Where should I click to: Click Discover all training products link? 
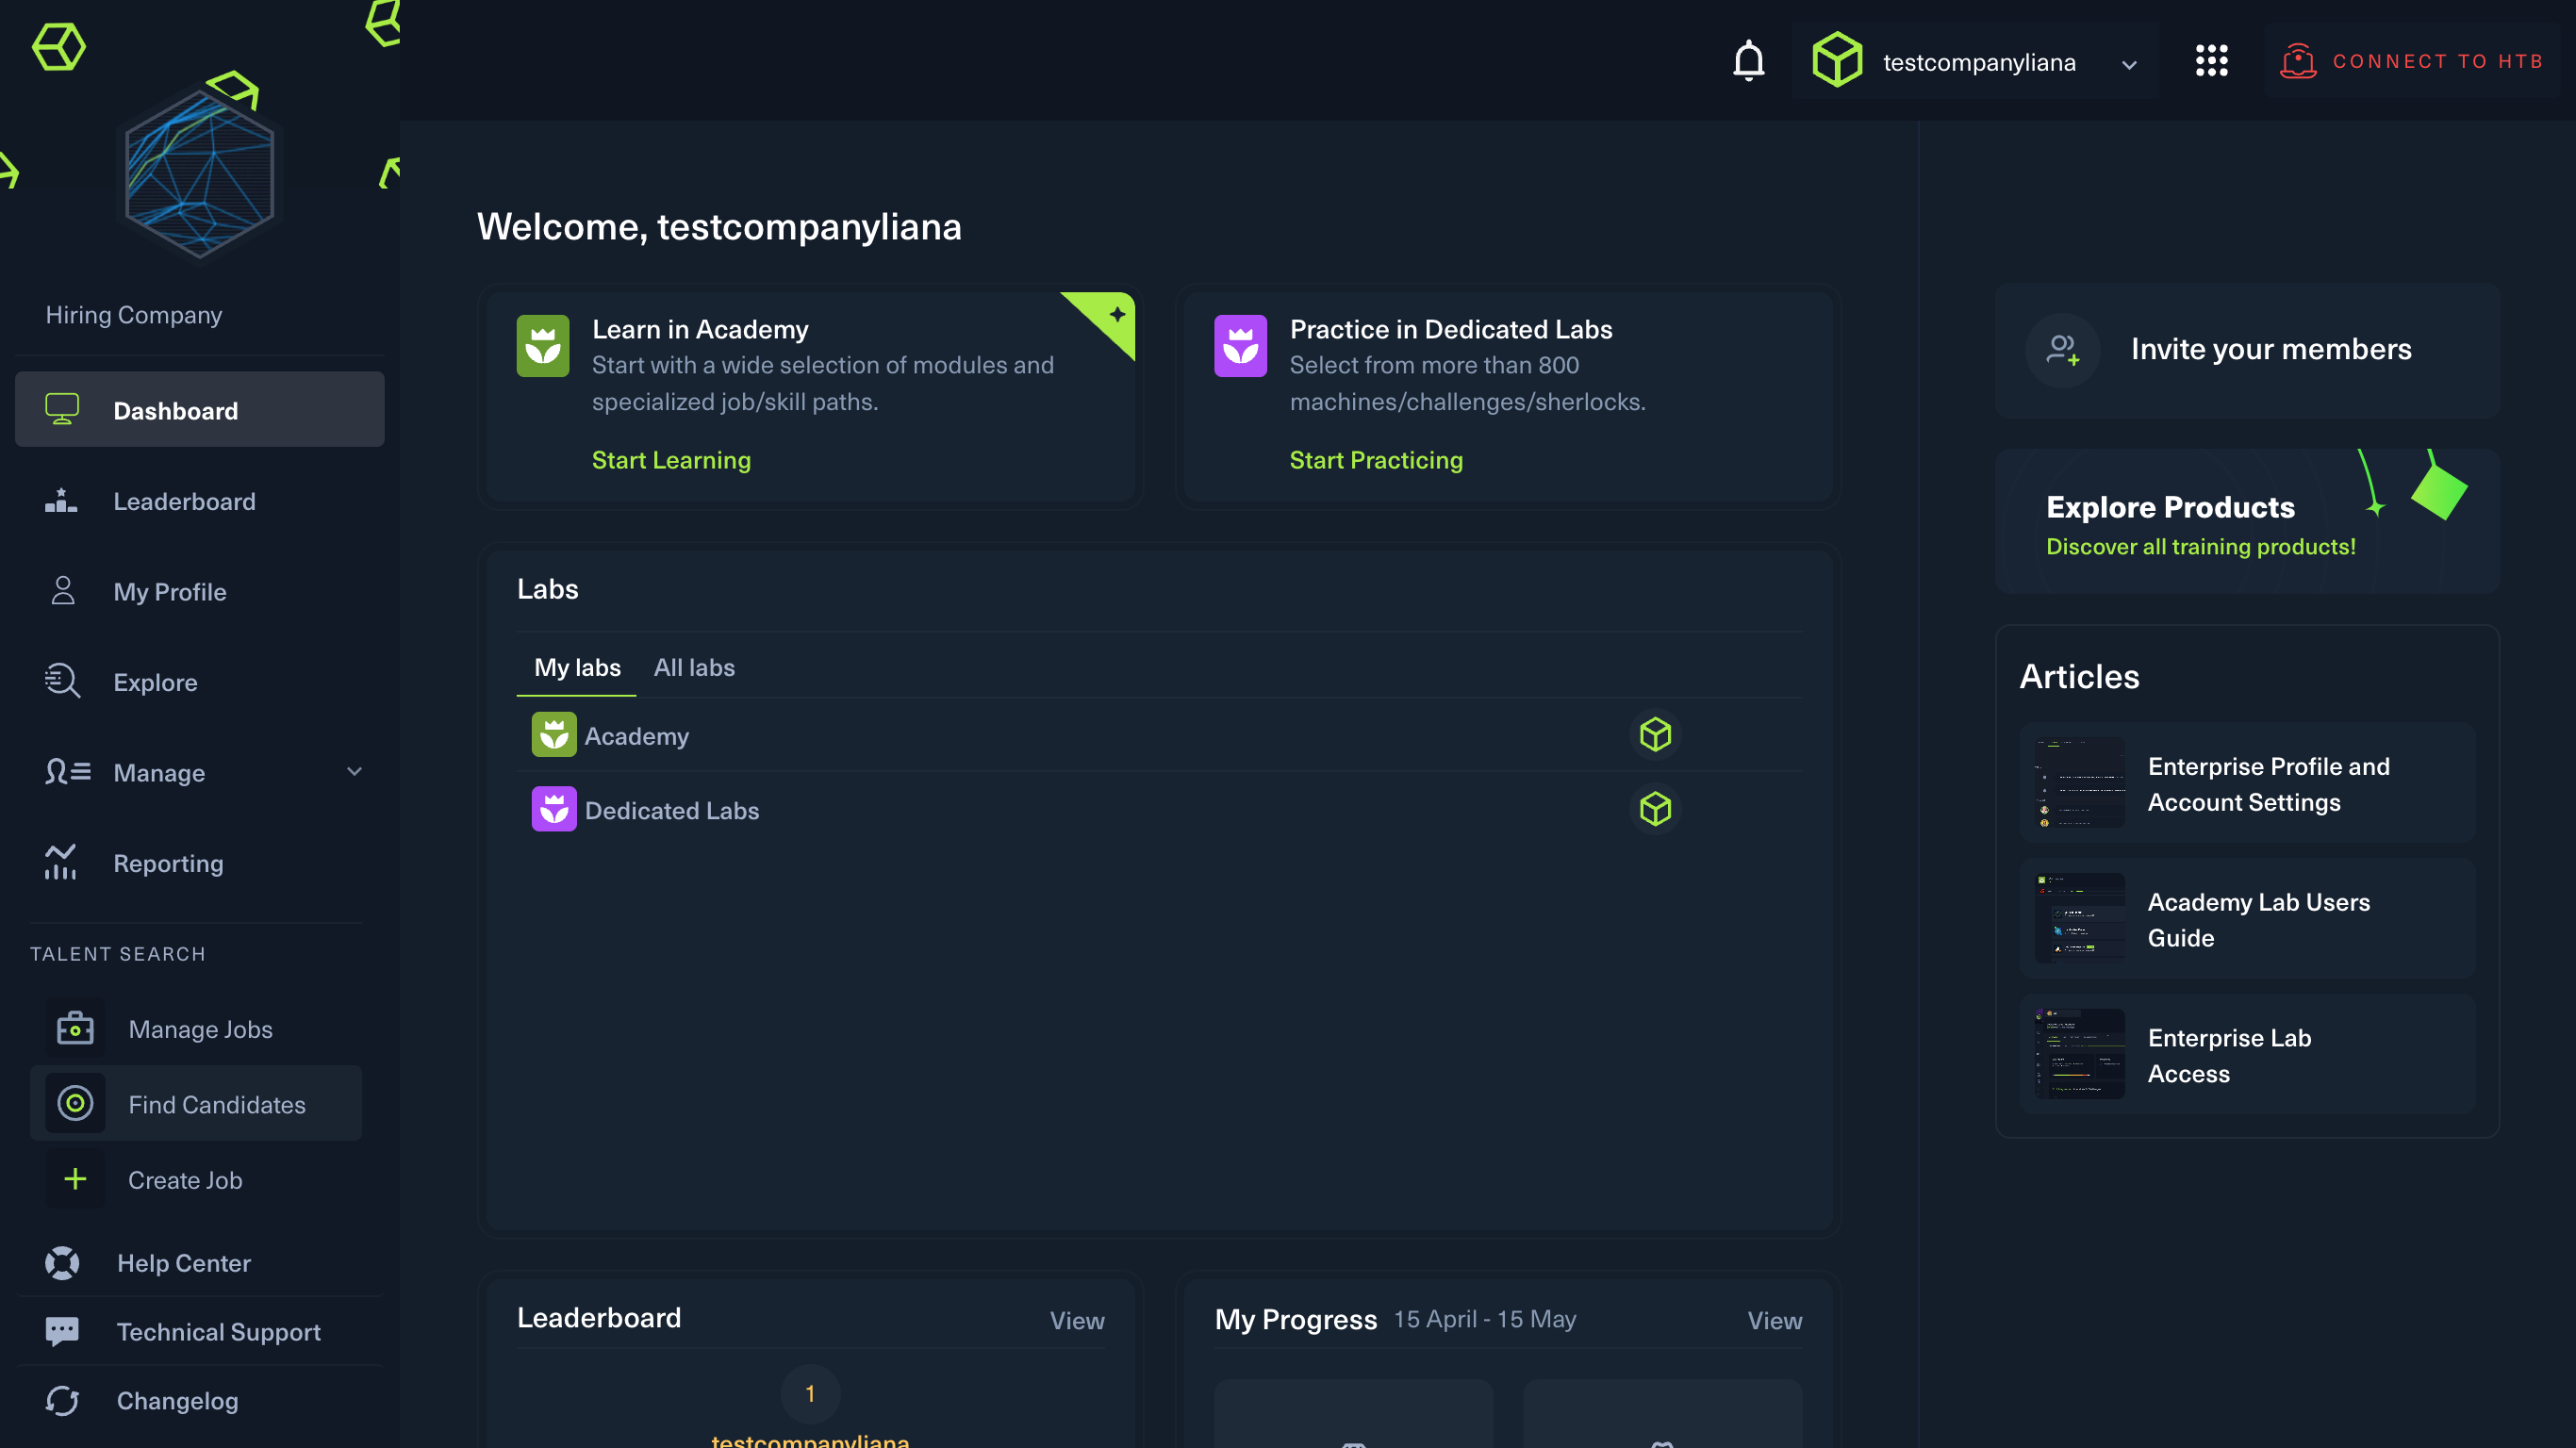click(2200, 546)
